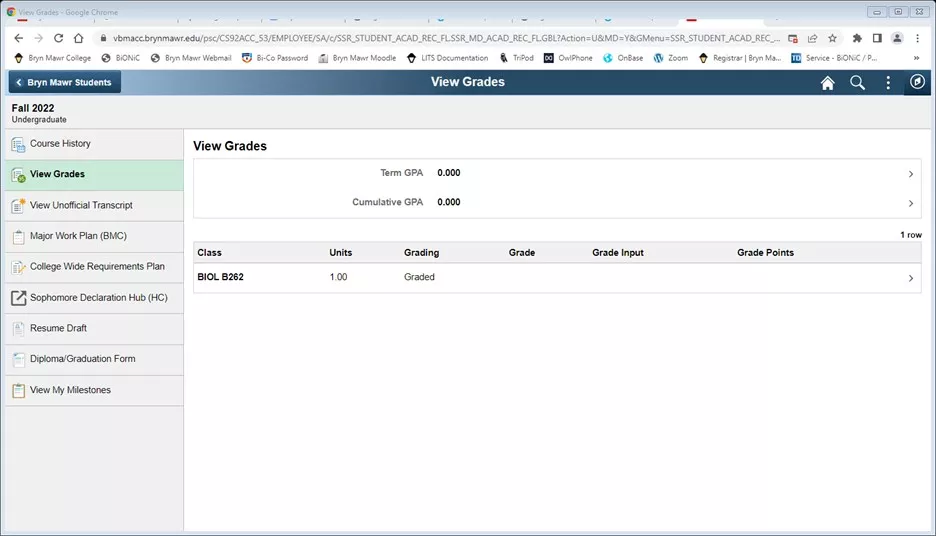The width and height of the screenshot is (936, 536).
Task: Open Sophomore Declaration Hub (HC)
Action: [94, 297]
